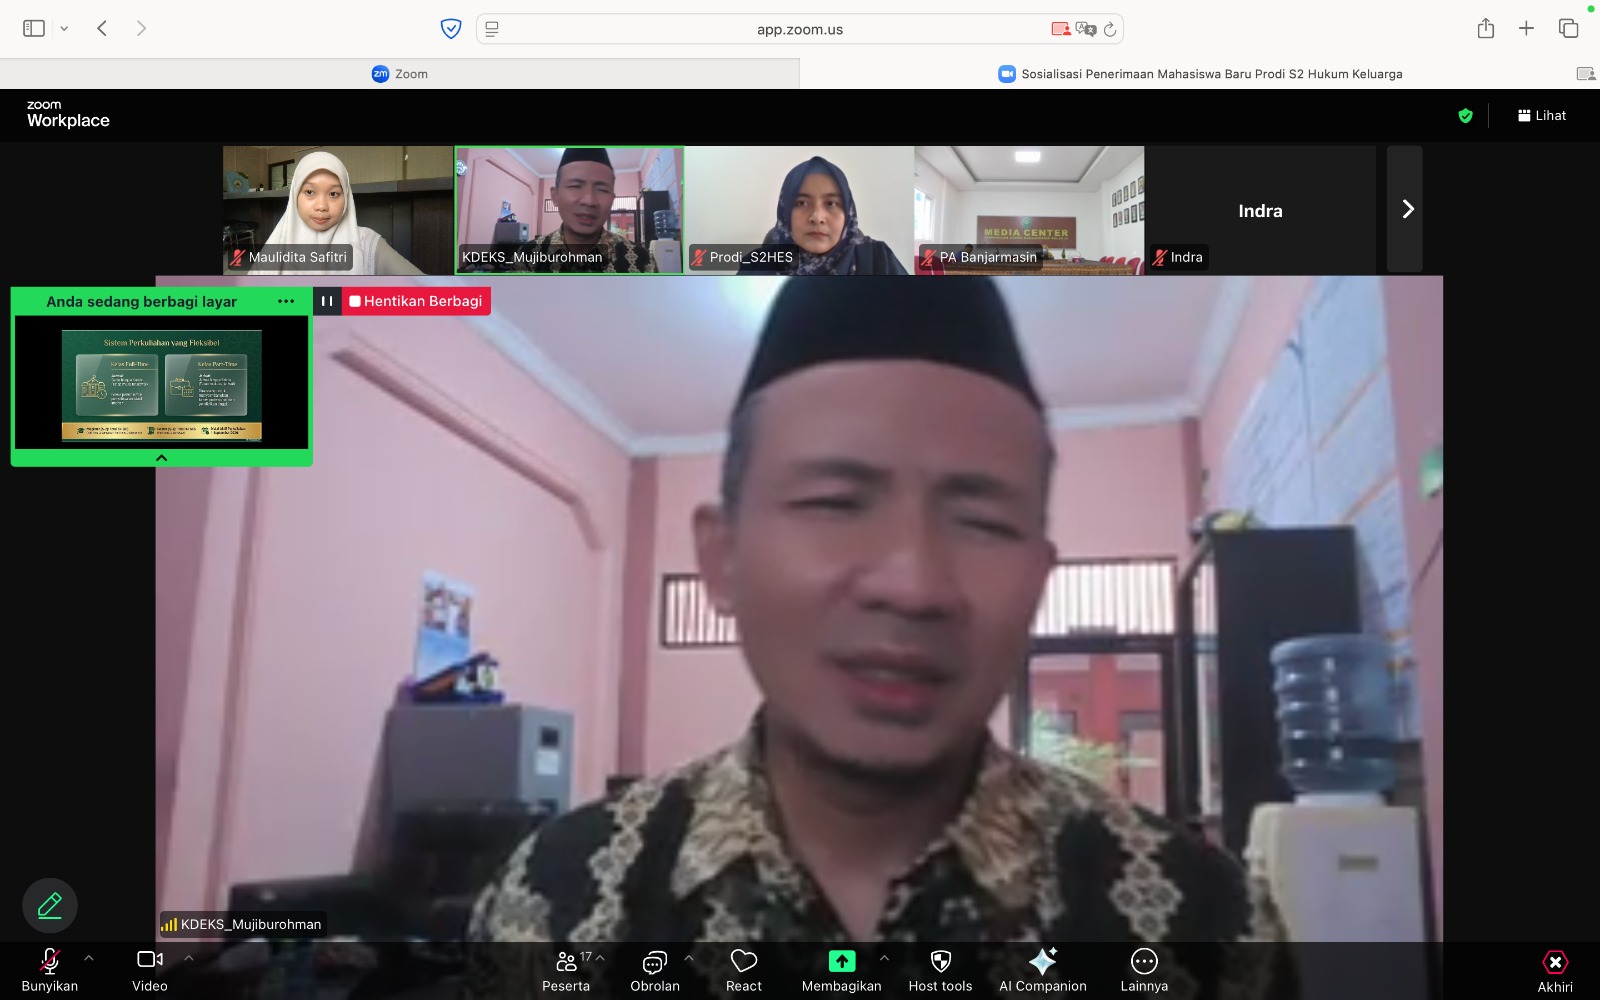Open React emoji reactions
This screenshot has width=1600, height=1000.
[744, 970]
